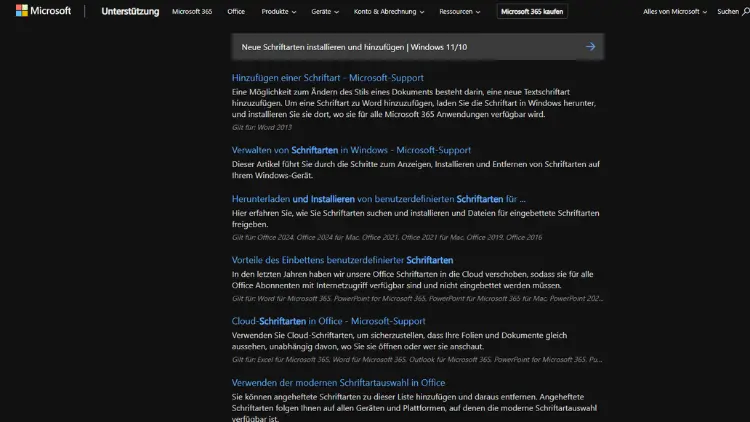Click description starting 'Sie können angeheftete Schriftarten'

coord(414,407)
